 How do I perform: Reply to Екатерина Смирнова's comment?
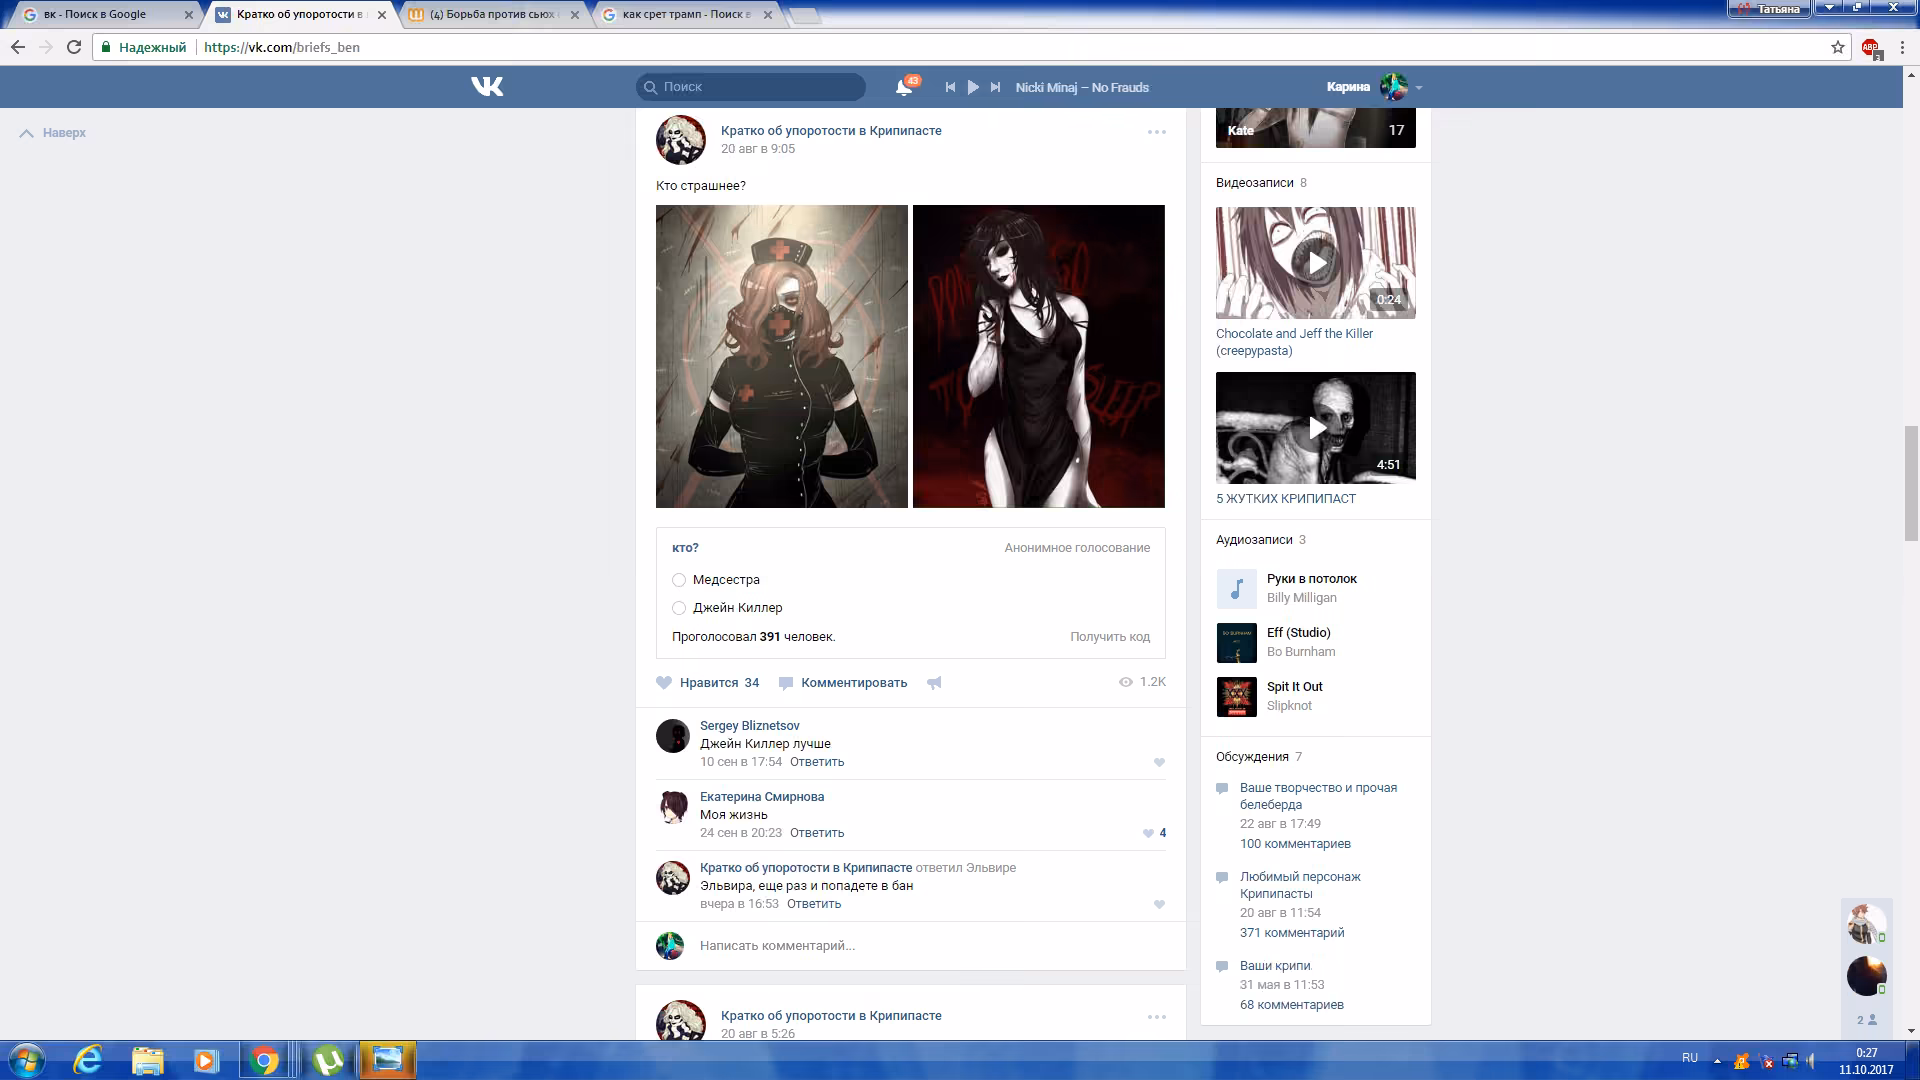pyautogui.click(x=817, y=833)
